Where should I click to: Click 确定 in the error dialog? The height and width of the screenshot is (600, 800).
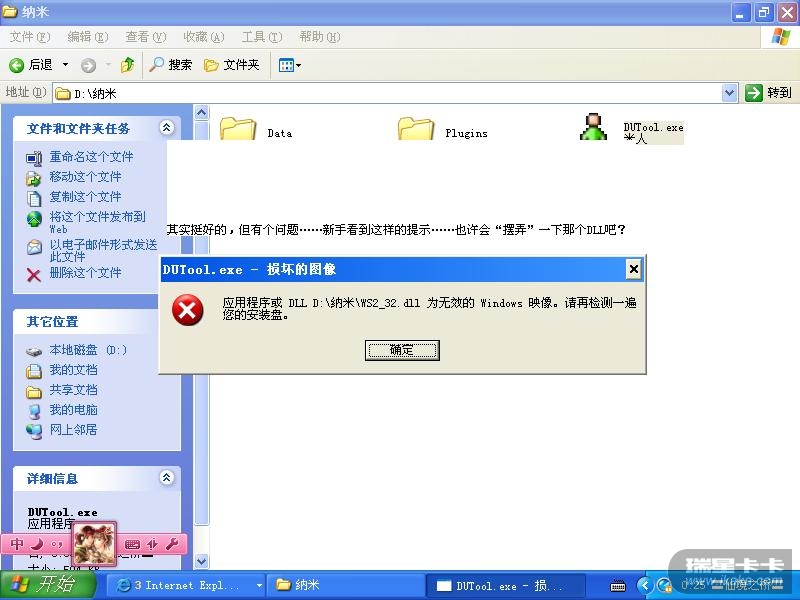coord(402,350)
